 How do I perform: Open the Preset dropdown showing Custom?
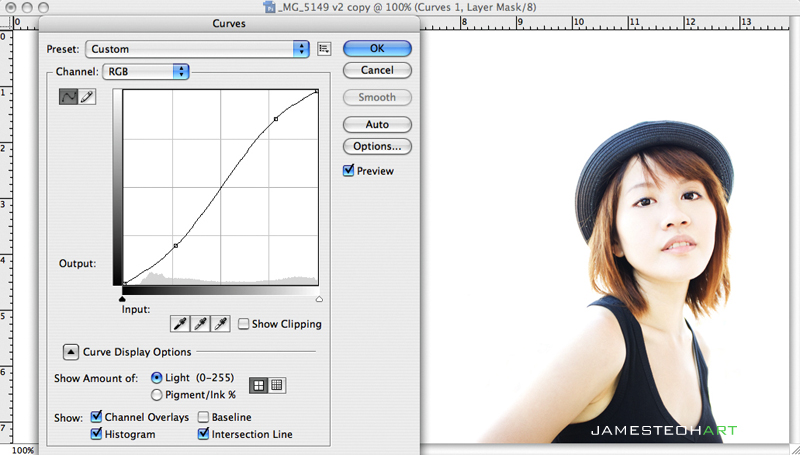tap(197, 49)
